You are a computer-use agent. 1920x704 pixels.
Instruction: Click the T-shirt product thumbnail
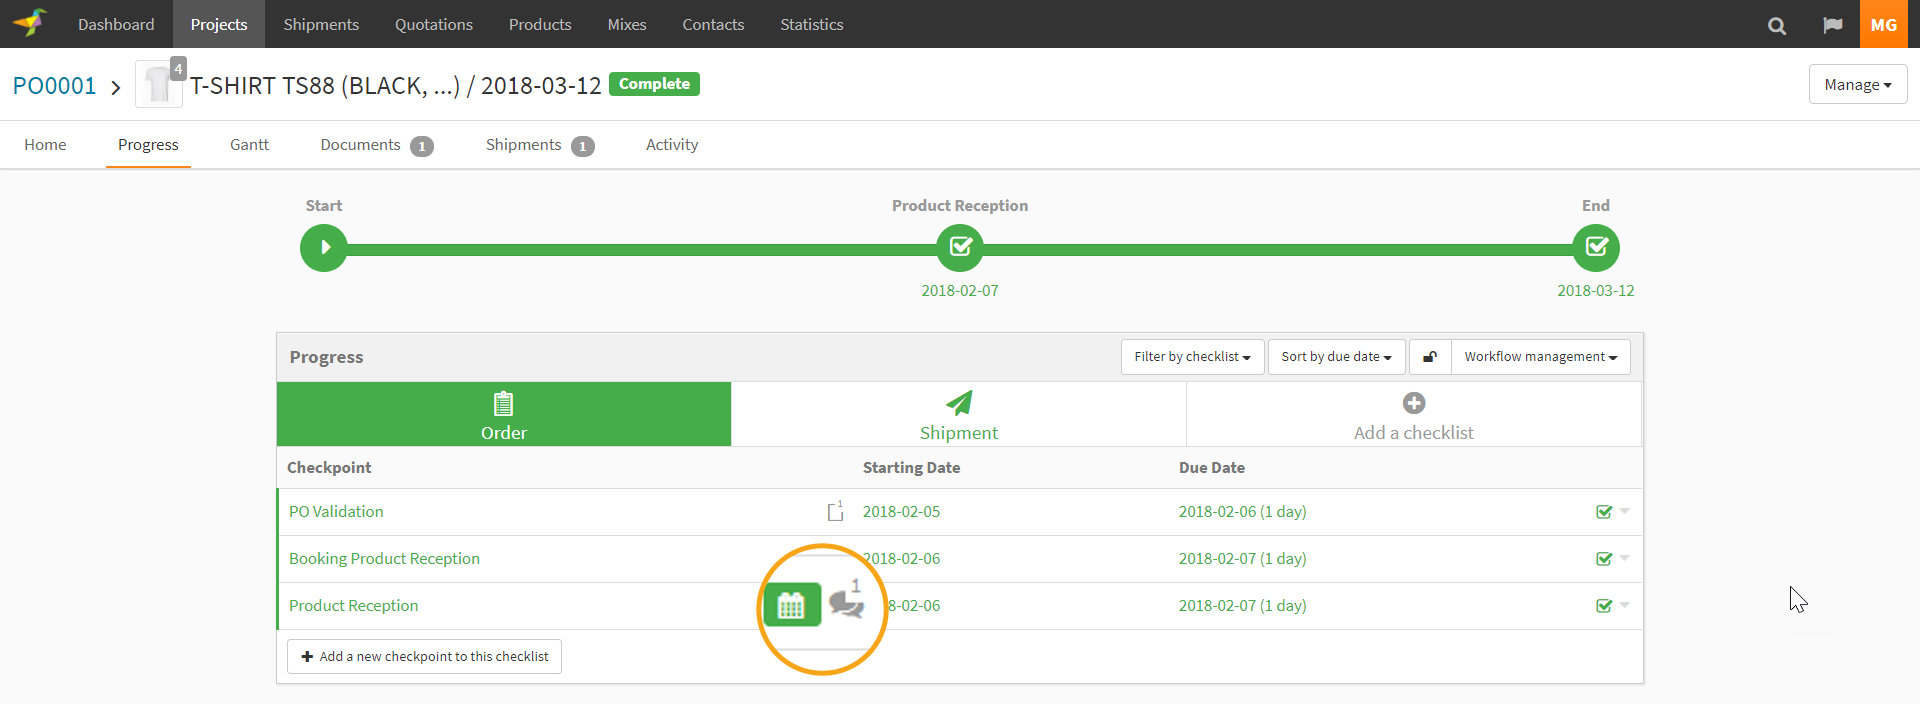coord(158,85)
